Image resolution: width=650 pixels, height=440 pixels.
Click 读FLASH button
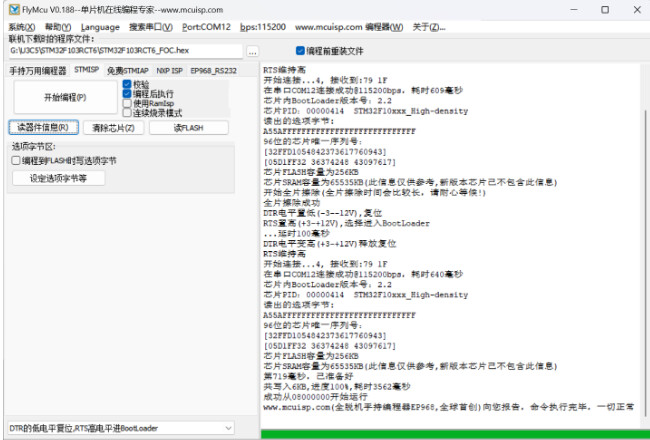pos(189,128)
